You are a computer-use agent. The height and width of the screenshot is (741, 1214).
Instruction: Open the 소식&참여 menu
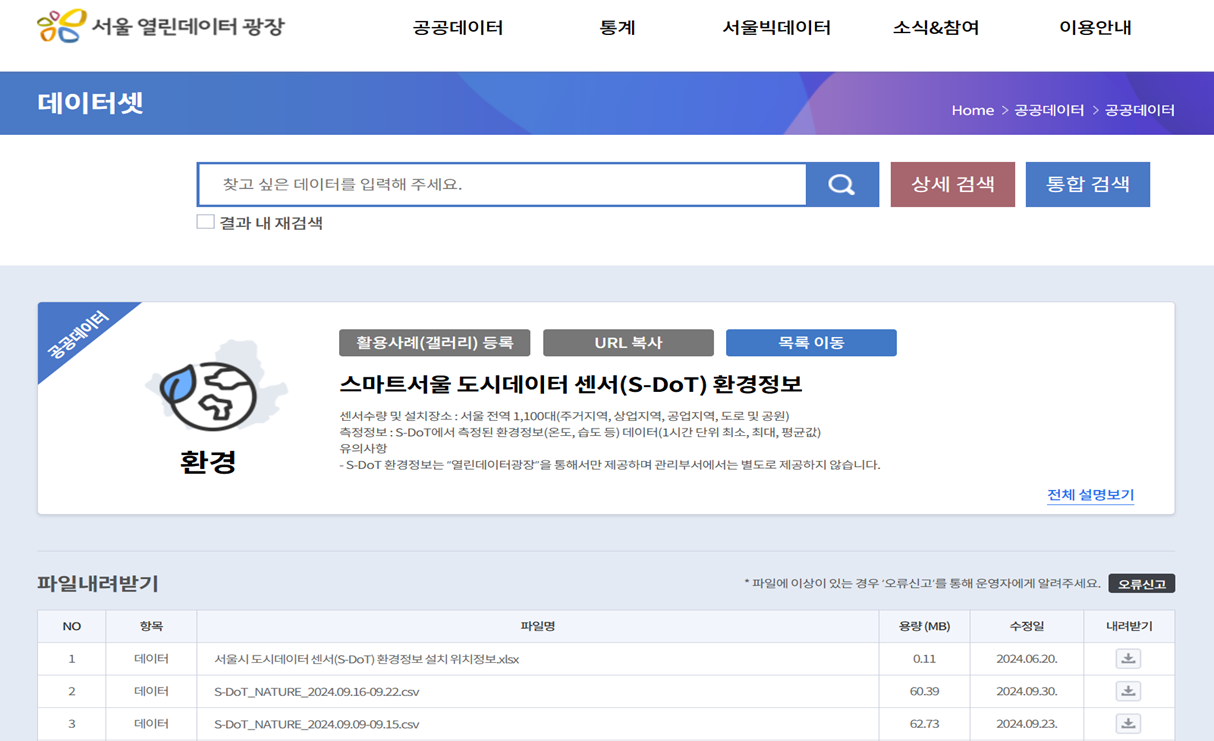coord(936,28)
